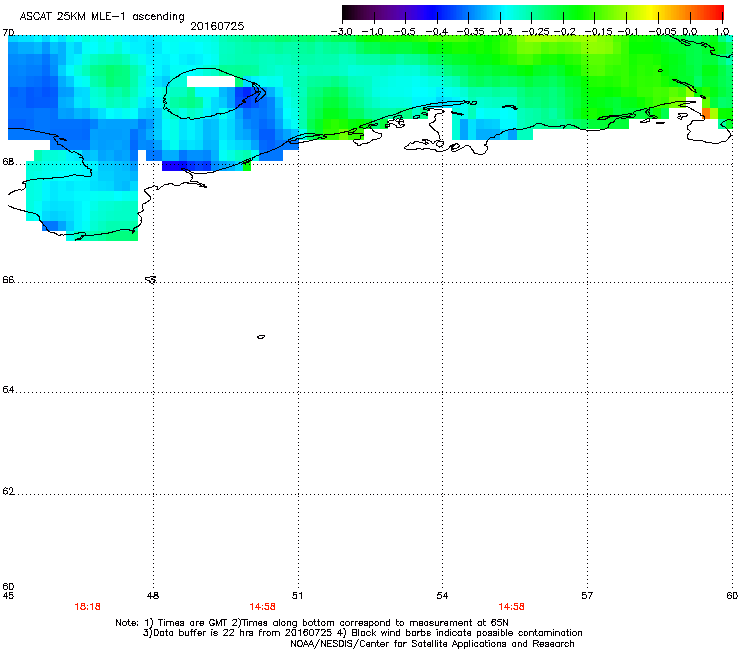Click the color bar label "-0.35"
740x650 pixels.
(x=468, y=32)
